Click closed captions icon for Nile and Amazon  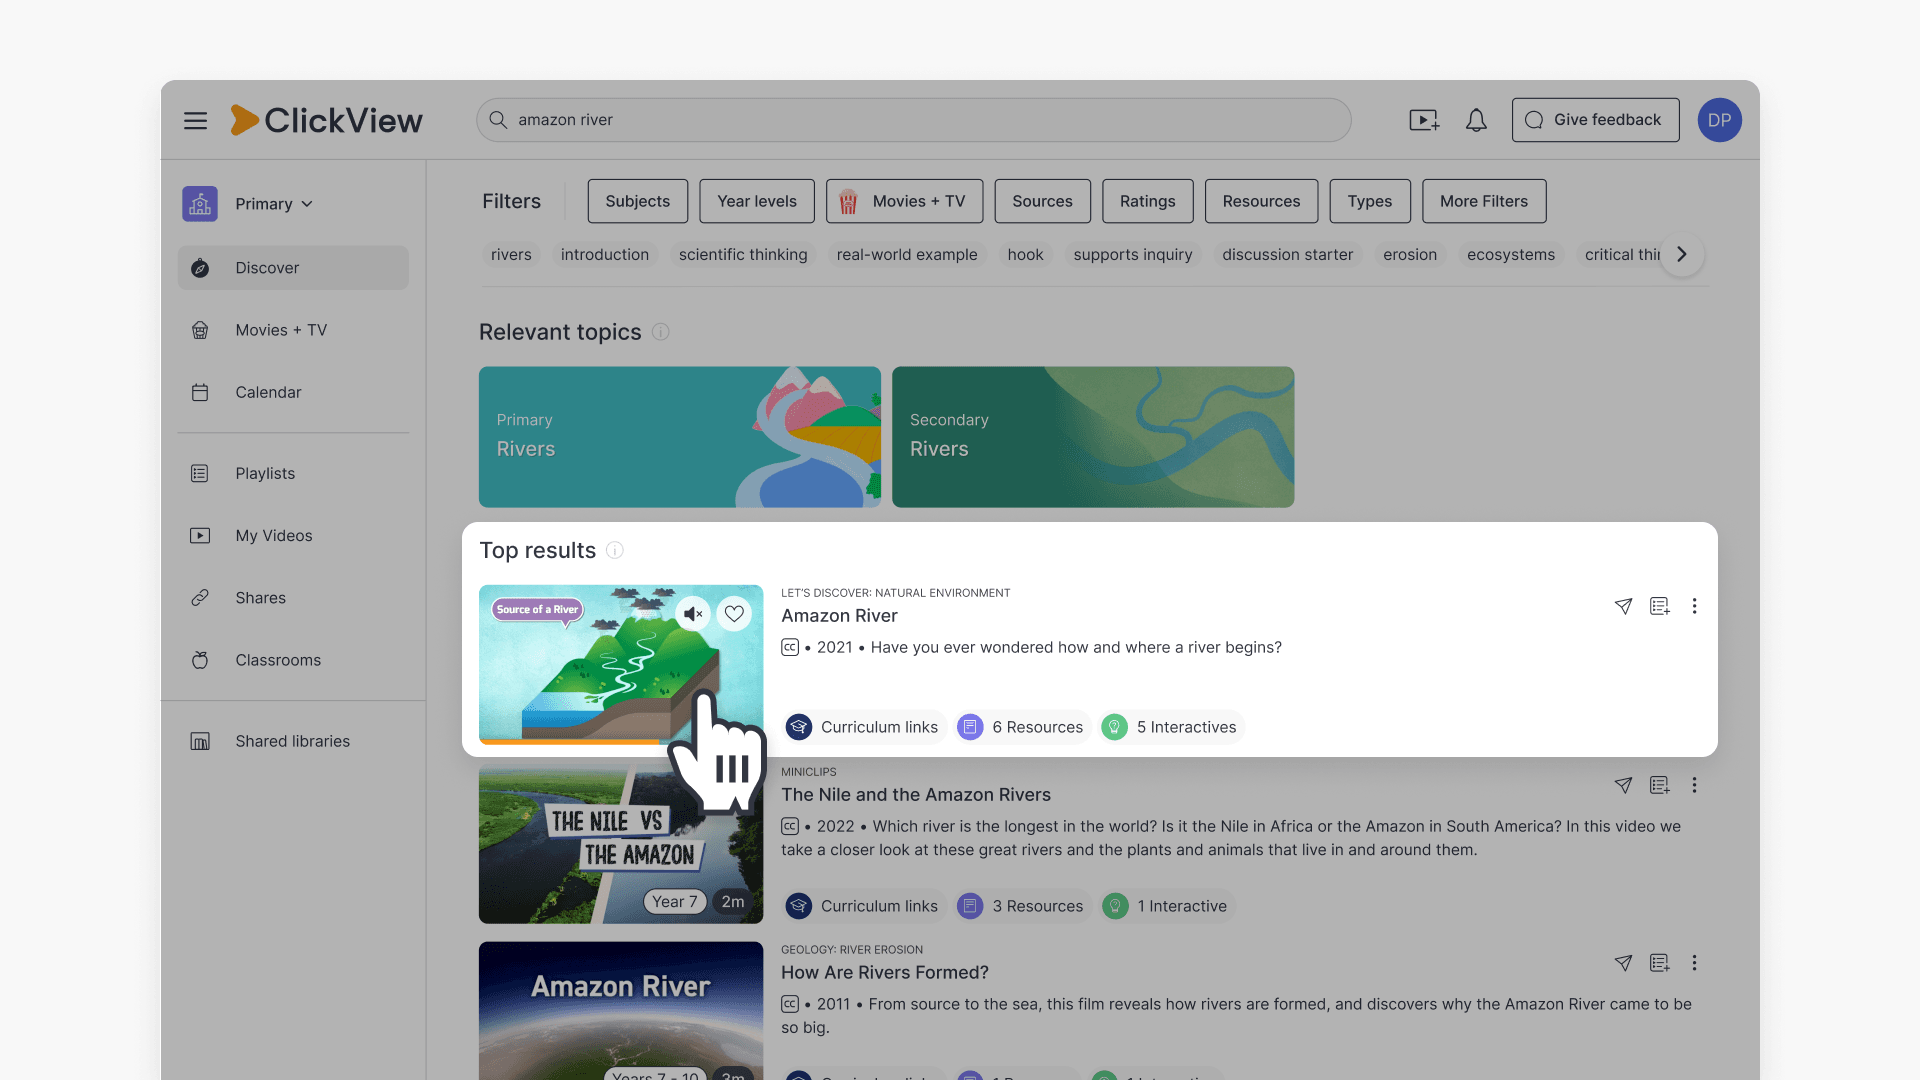[790, 827]
